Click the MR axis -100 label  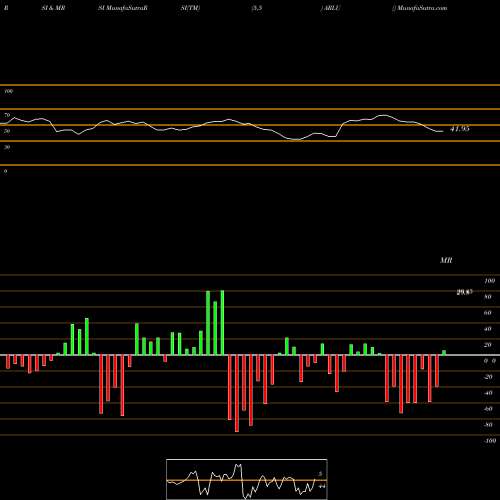490,441
